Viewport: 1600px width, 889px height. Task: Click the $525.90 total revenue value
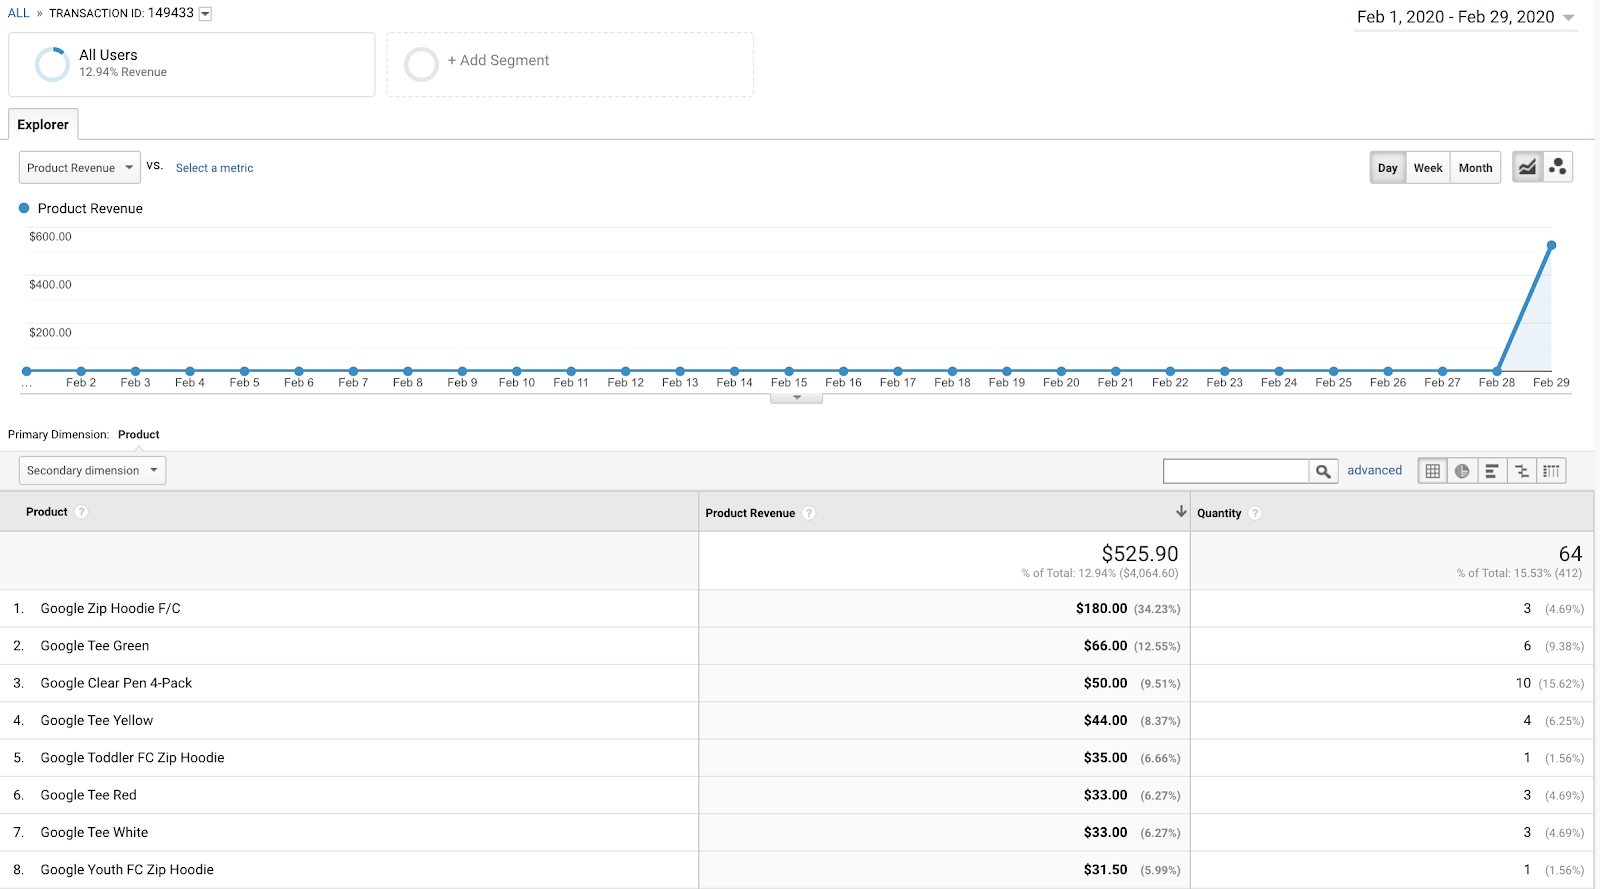1140,553
